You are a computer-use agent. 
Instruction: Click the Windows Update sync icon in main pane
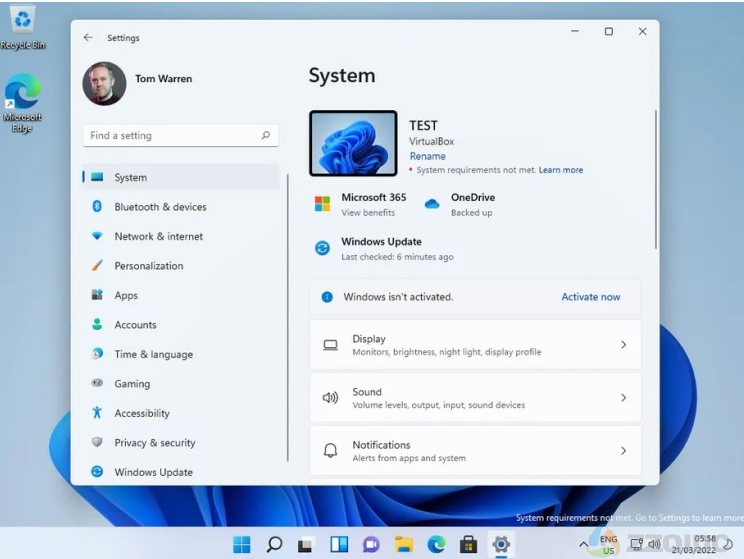(323, 248)
